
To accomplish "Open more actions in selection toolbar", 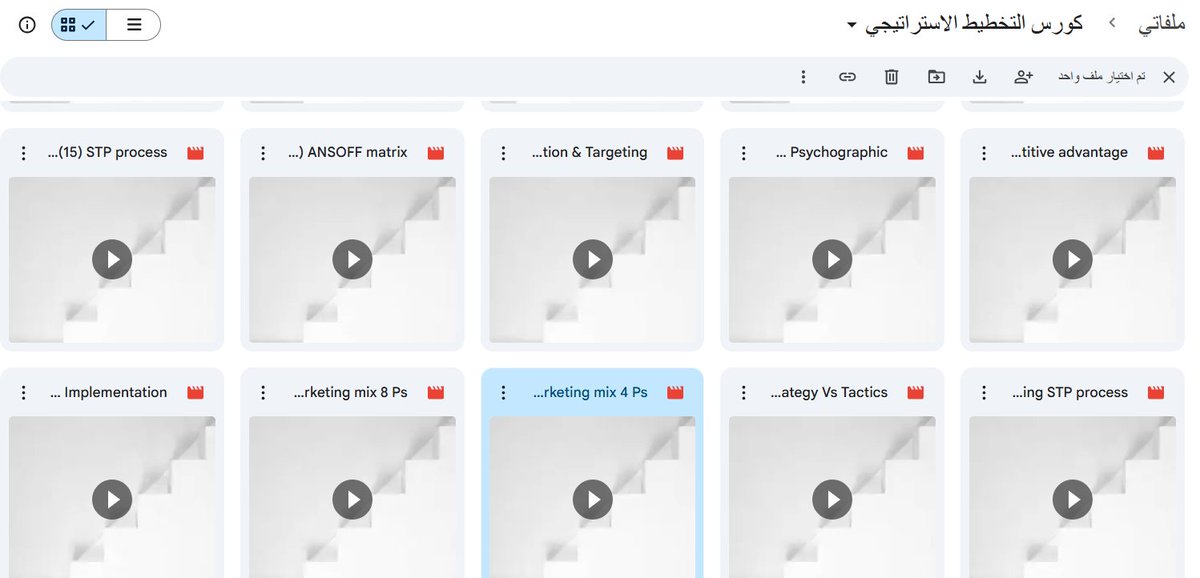I will (803, 77).
